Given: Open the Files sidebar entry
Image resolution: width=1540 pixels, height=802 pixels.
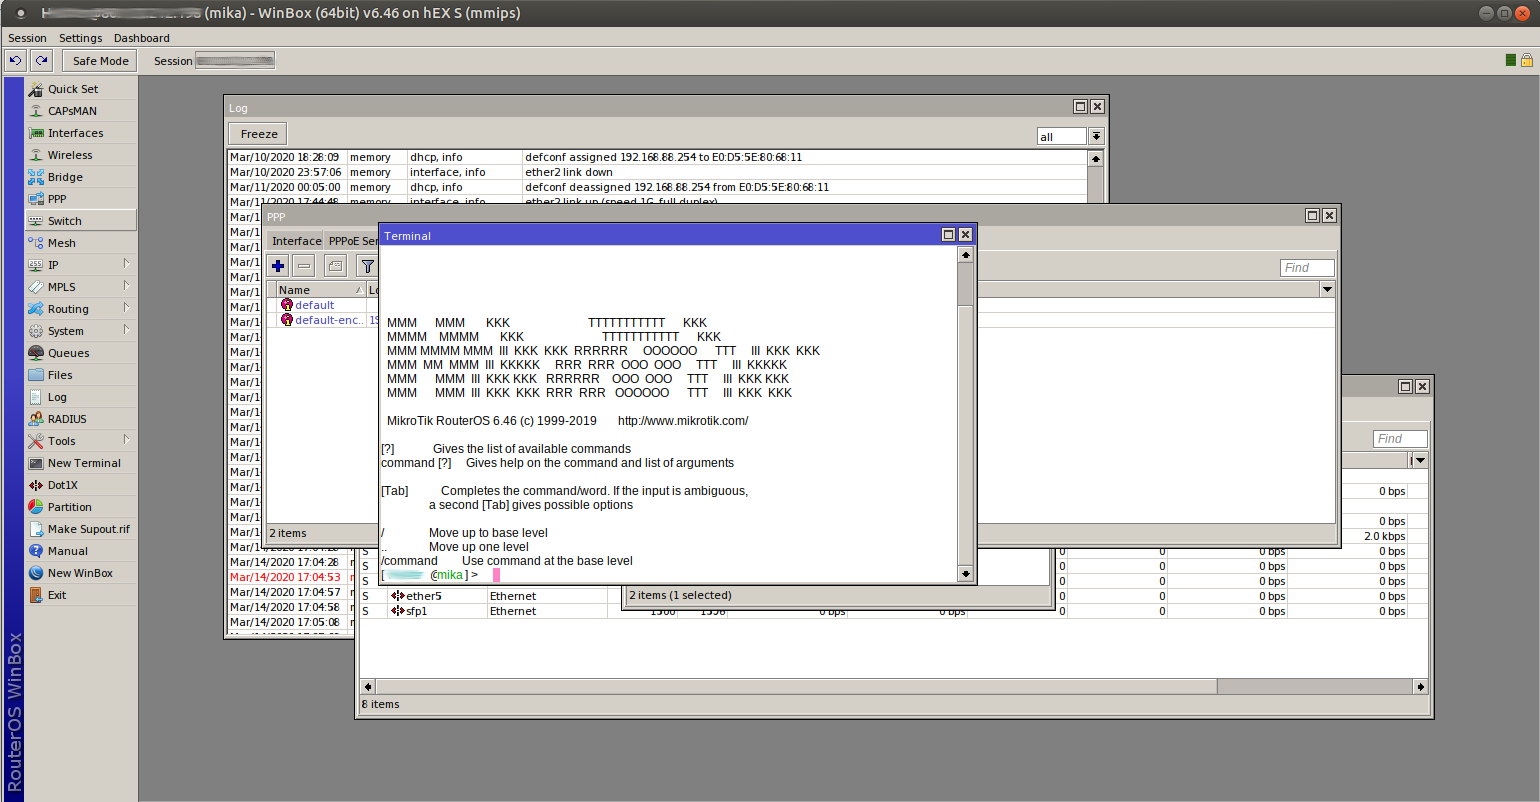Looking at the screenshot, I should 80,375.
